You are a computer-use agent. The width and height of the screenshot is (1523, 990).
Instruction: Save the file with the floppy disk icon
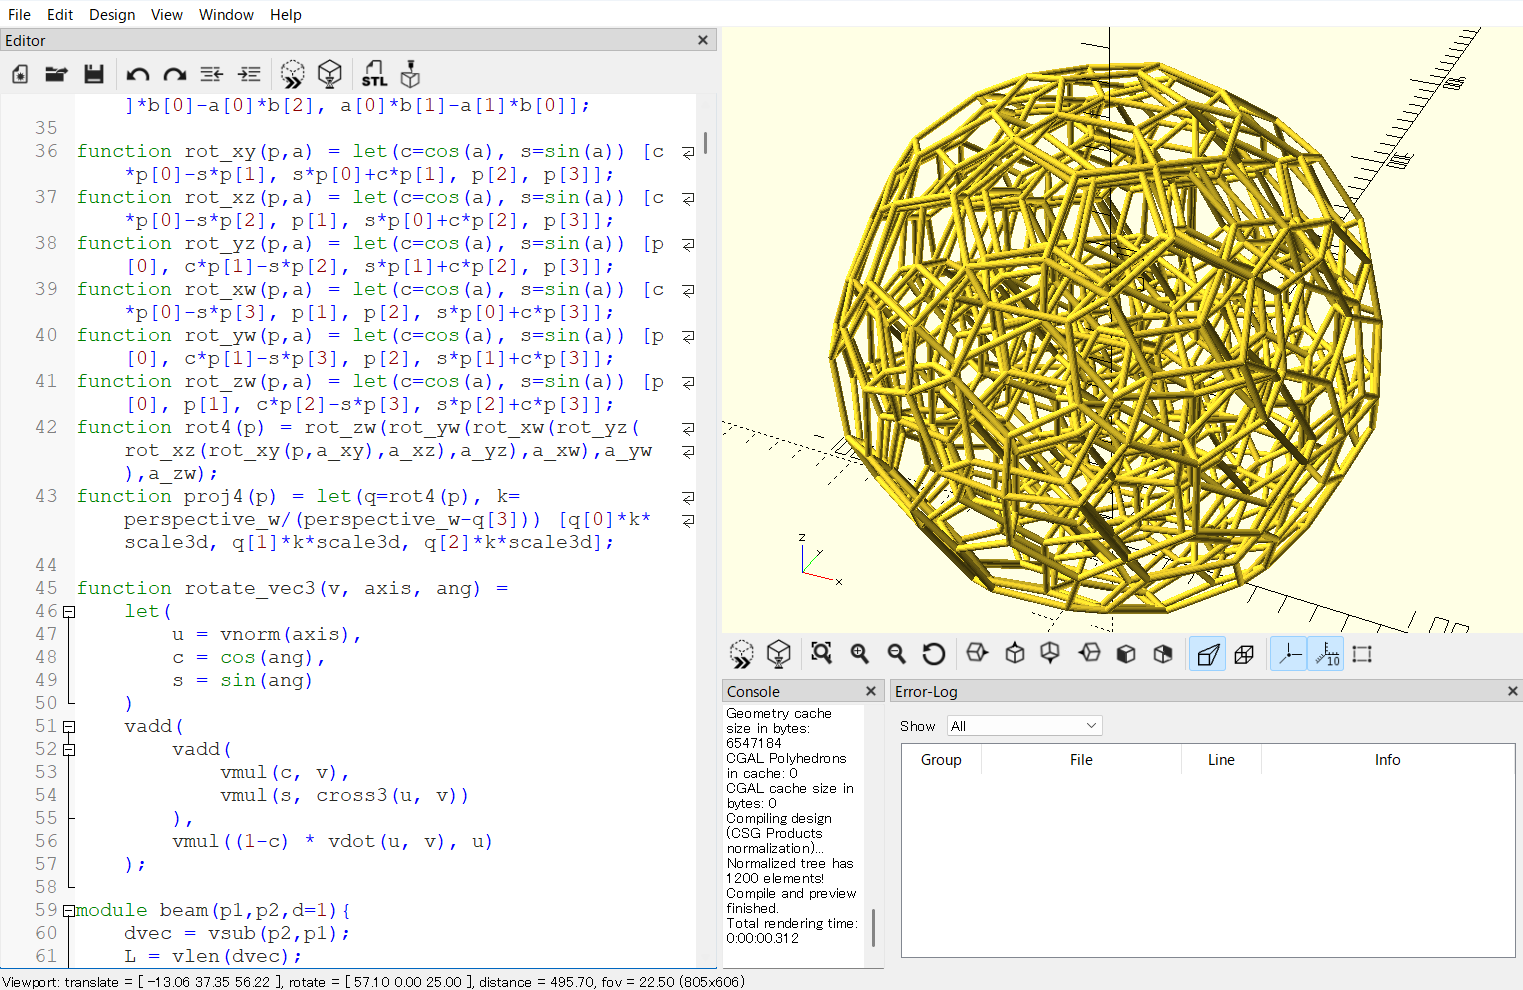[94, 74]
